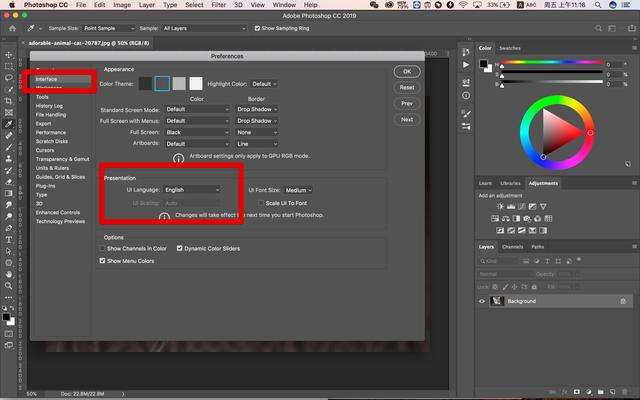Select the Gradient tool
The image size is (640, 400).
click(x=9, y=193)
